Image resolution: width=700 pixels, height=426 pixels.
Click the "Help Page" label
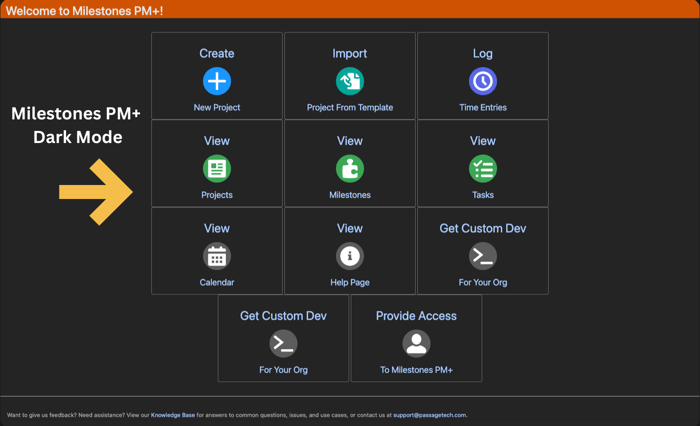tap(350, 283)
